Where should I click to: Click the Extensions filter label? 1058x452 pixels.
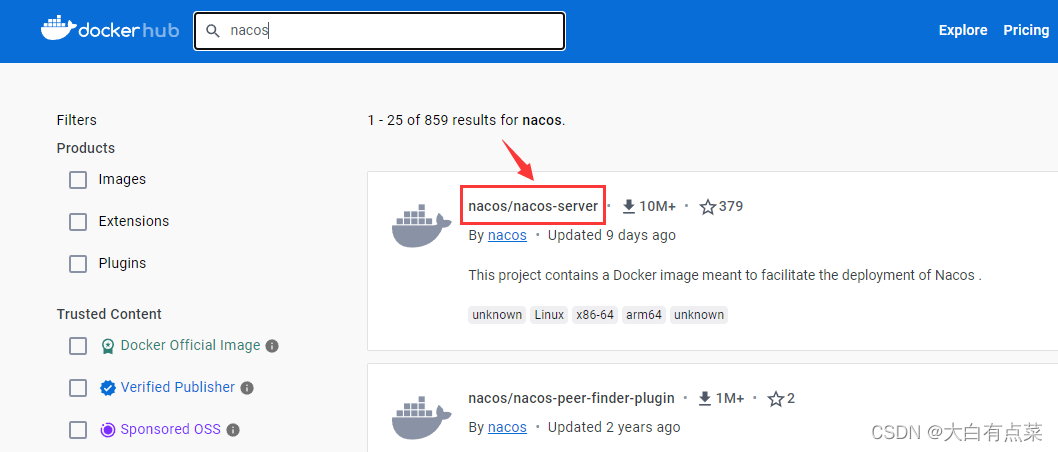pyautogui.click(x=134, y=221)
